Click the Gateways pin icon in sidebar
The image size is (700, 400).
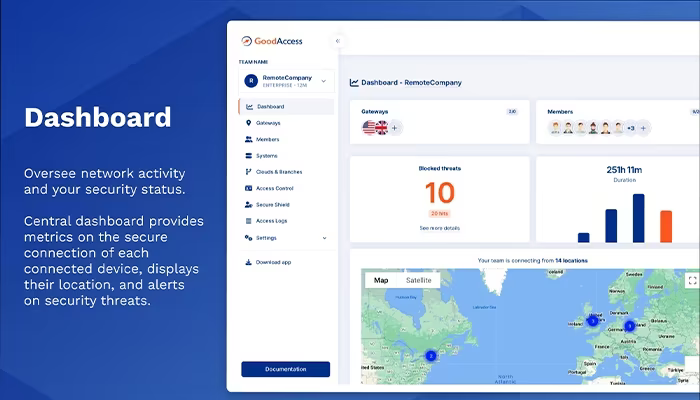(248, 123)
